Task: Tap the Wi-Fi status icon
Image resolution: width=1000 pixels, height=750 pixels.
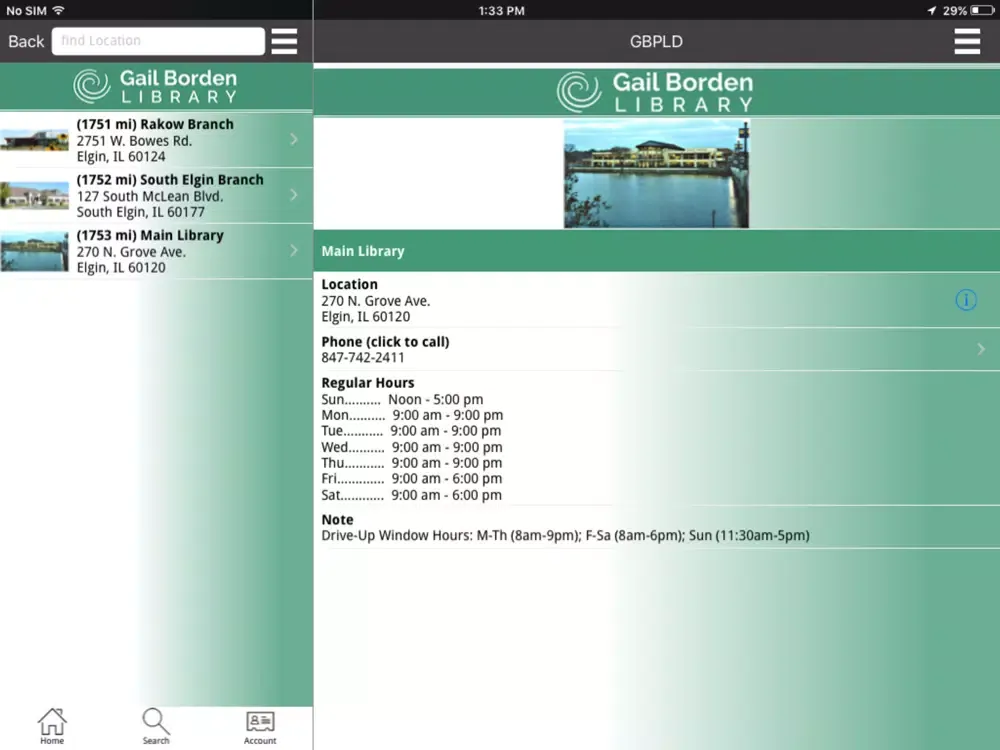Action: coord(59,10)
